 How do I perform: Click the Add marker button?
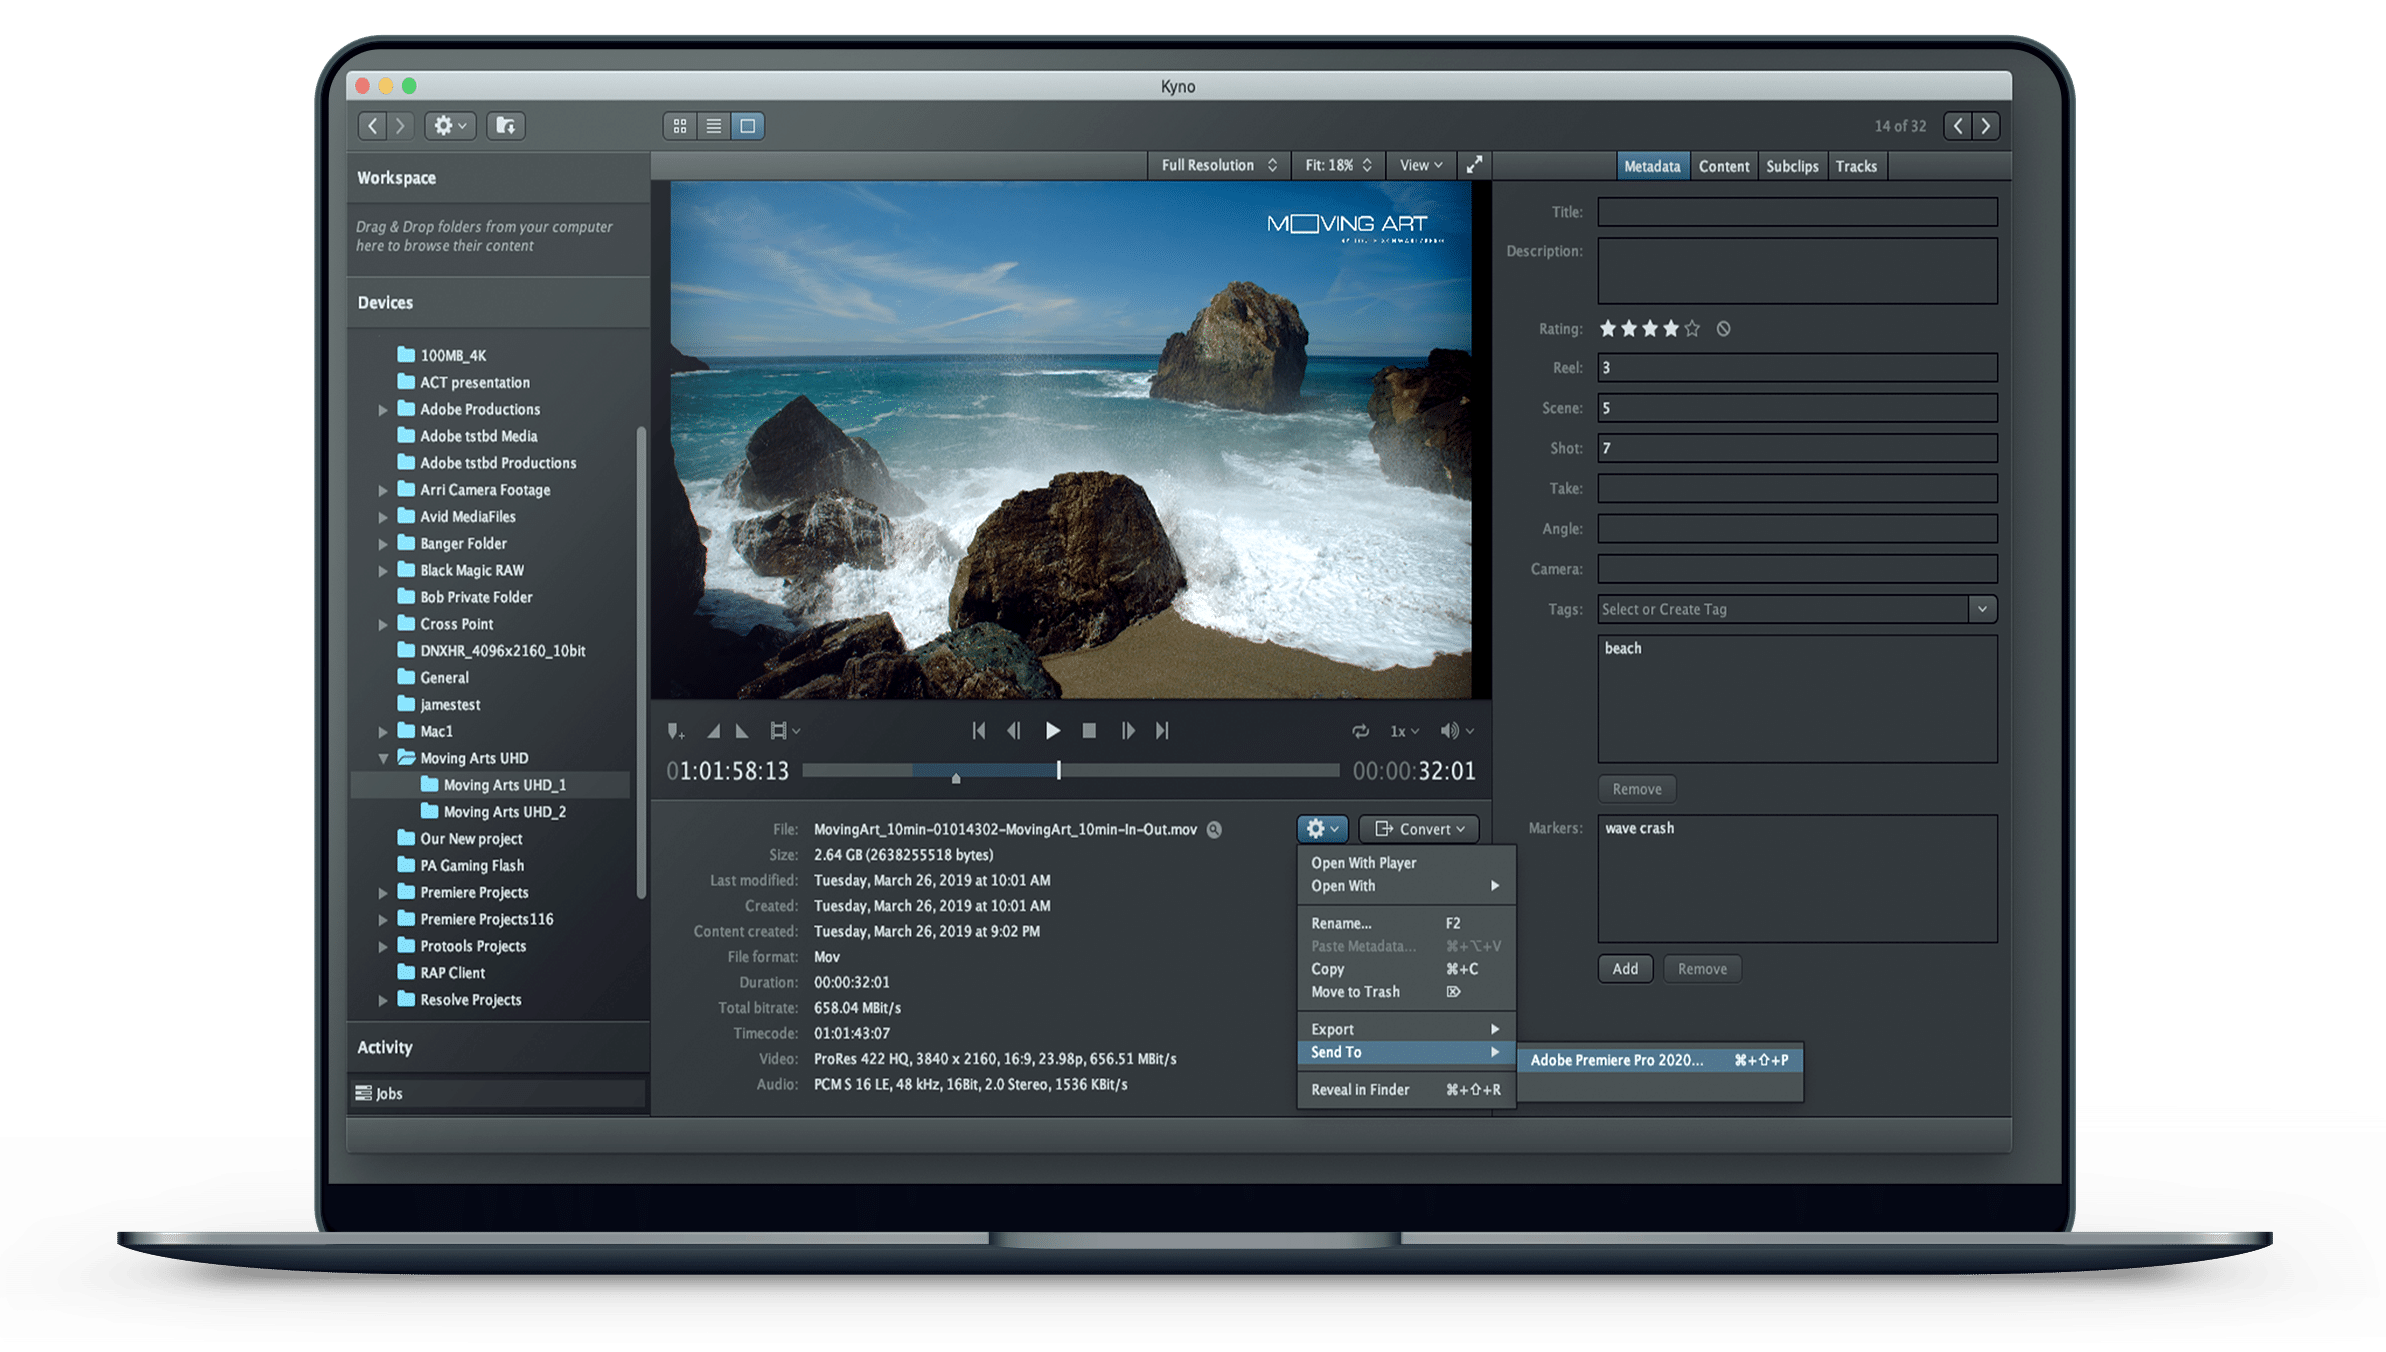(x=1625, y=969)
